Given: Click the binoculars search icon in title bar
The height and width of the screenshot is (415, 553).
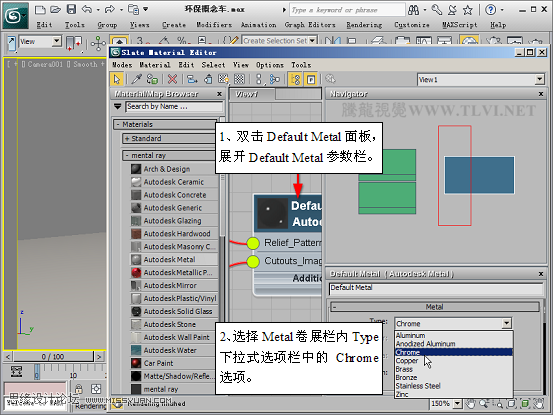Looking at the screenshot, I should click(x=413, y=10).
